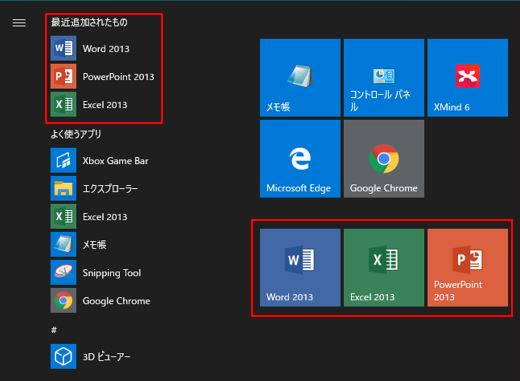Click the Google Chrome icon in the app list

coord(63,300)
